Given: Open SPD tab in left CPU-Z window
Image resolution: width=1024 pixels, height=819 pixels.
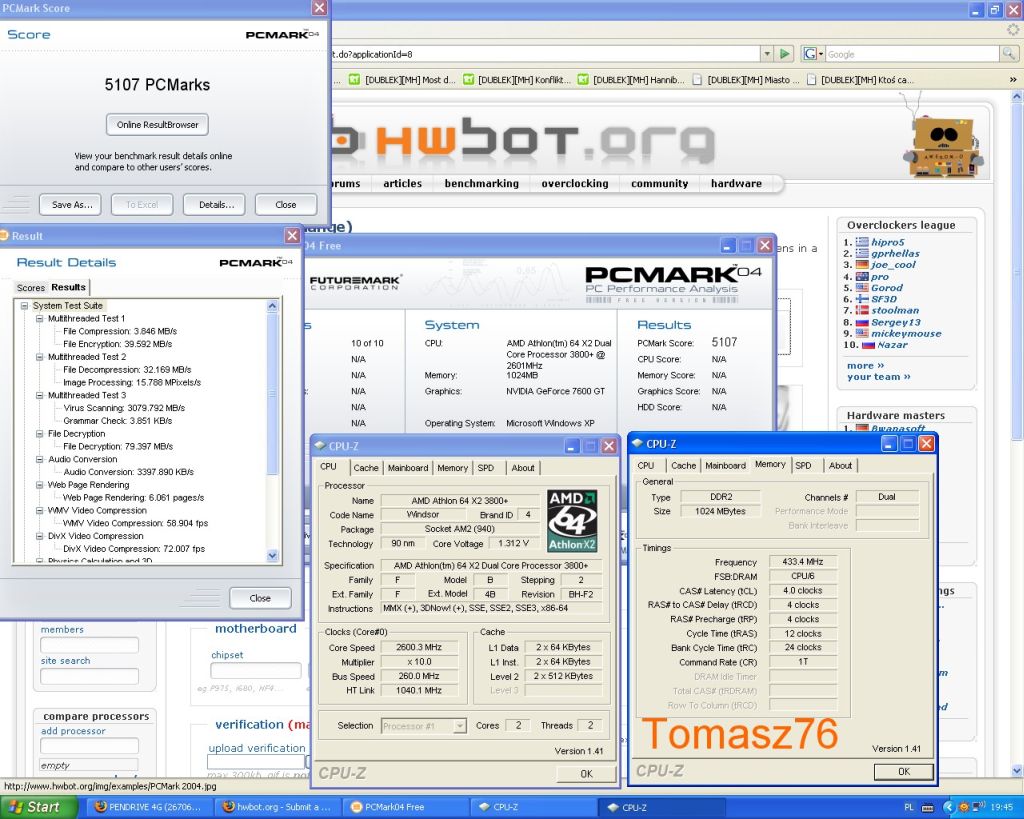Looking at the screenshot, I should click(485, 468).
